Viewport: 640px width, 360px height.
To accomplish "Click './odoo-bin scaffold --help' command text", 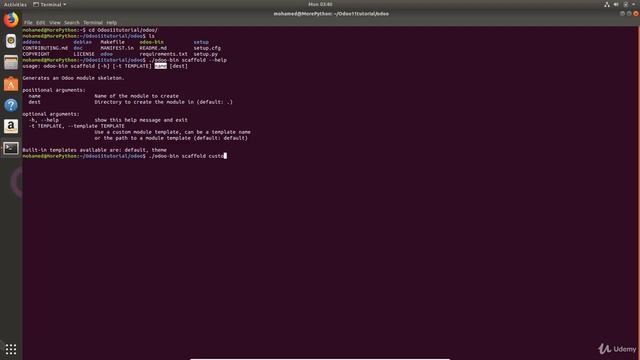I will tap(188, 60).
